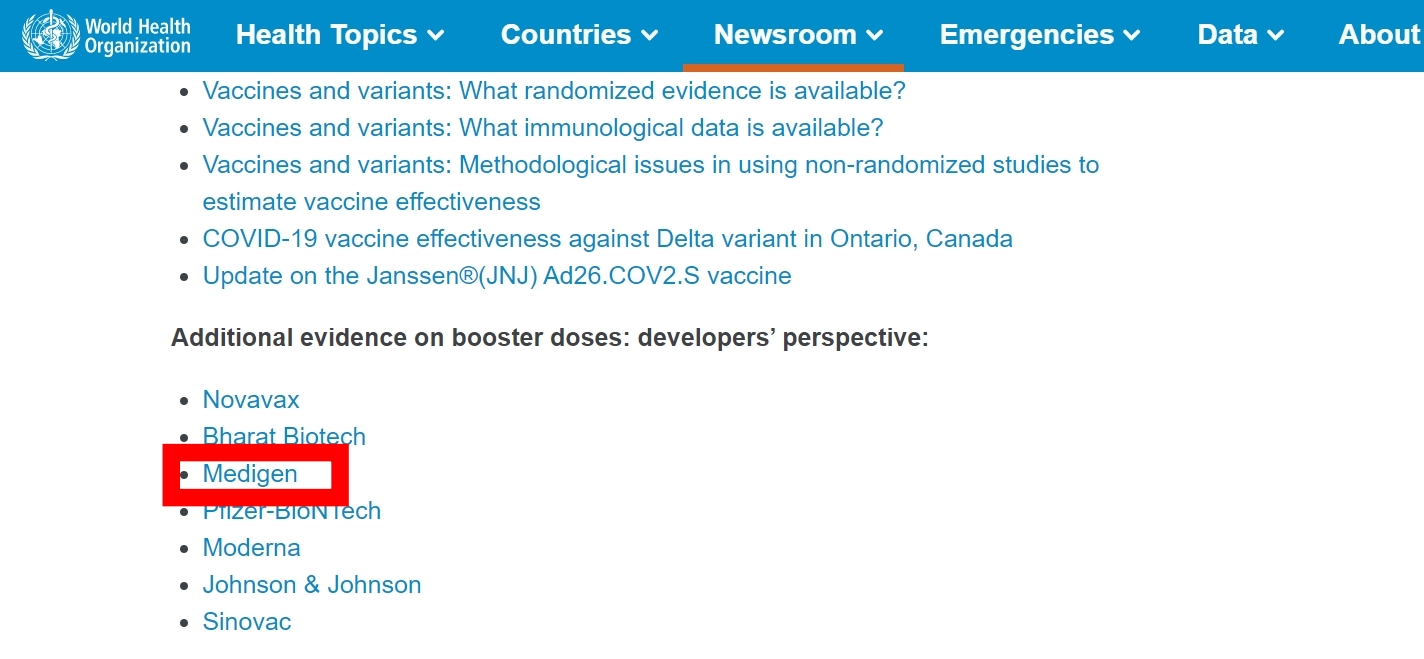Viewport: 1424px width, 659px height.
Task: Open immunological data on vaccines and variants link
Action: tap(543, 128)
